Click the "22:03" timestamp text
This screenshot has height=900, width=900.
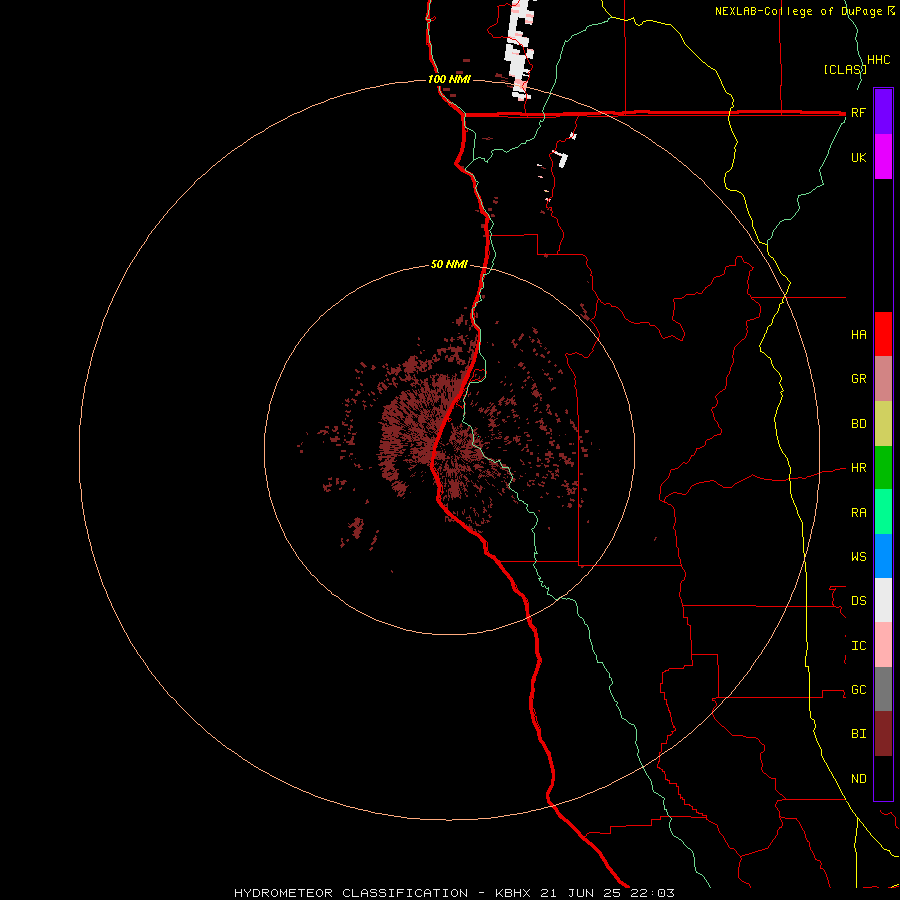(x=653, y=893)
